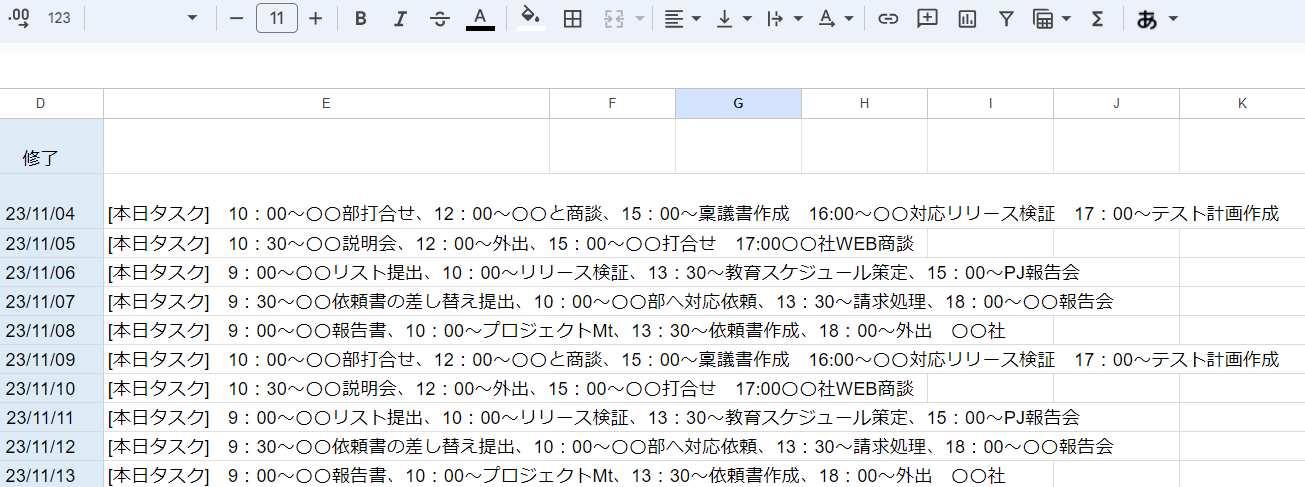The height and width of the screenshot is (487, 1305).
Task: Open merge type dropdown arrow
Action: [x=639, y=18]
